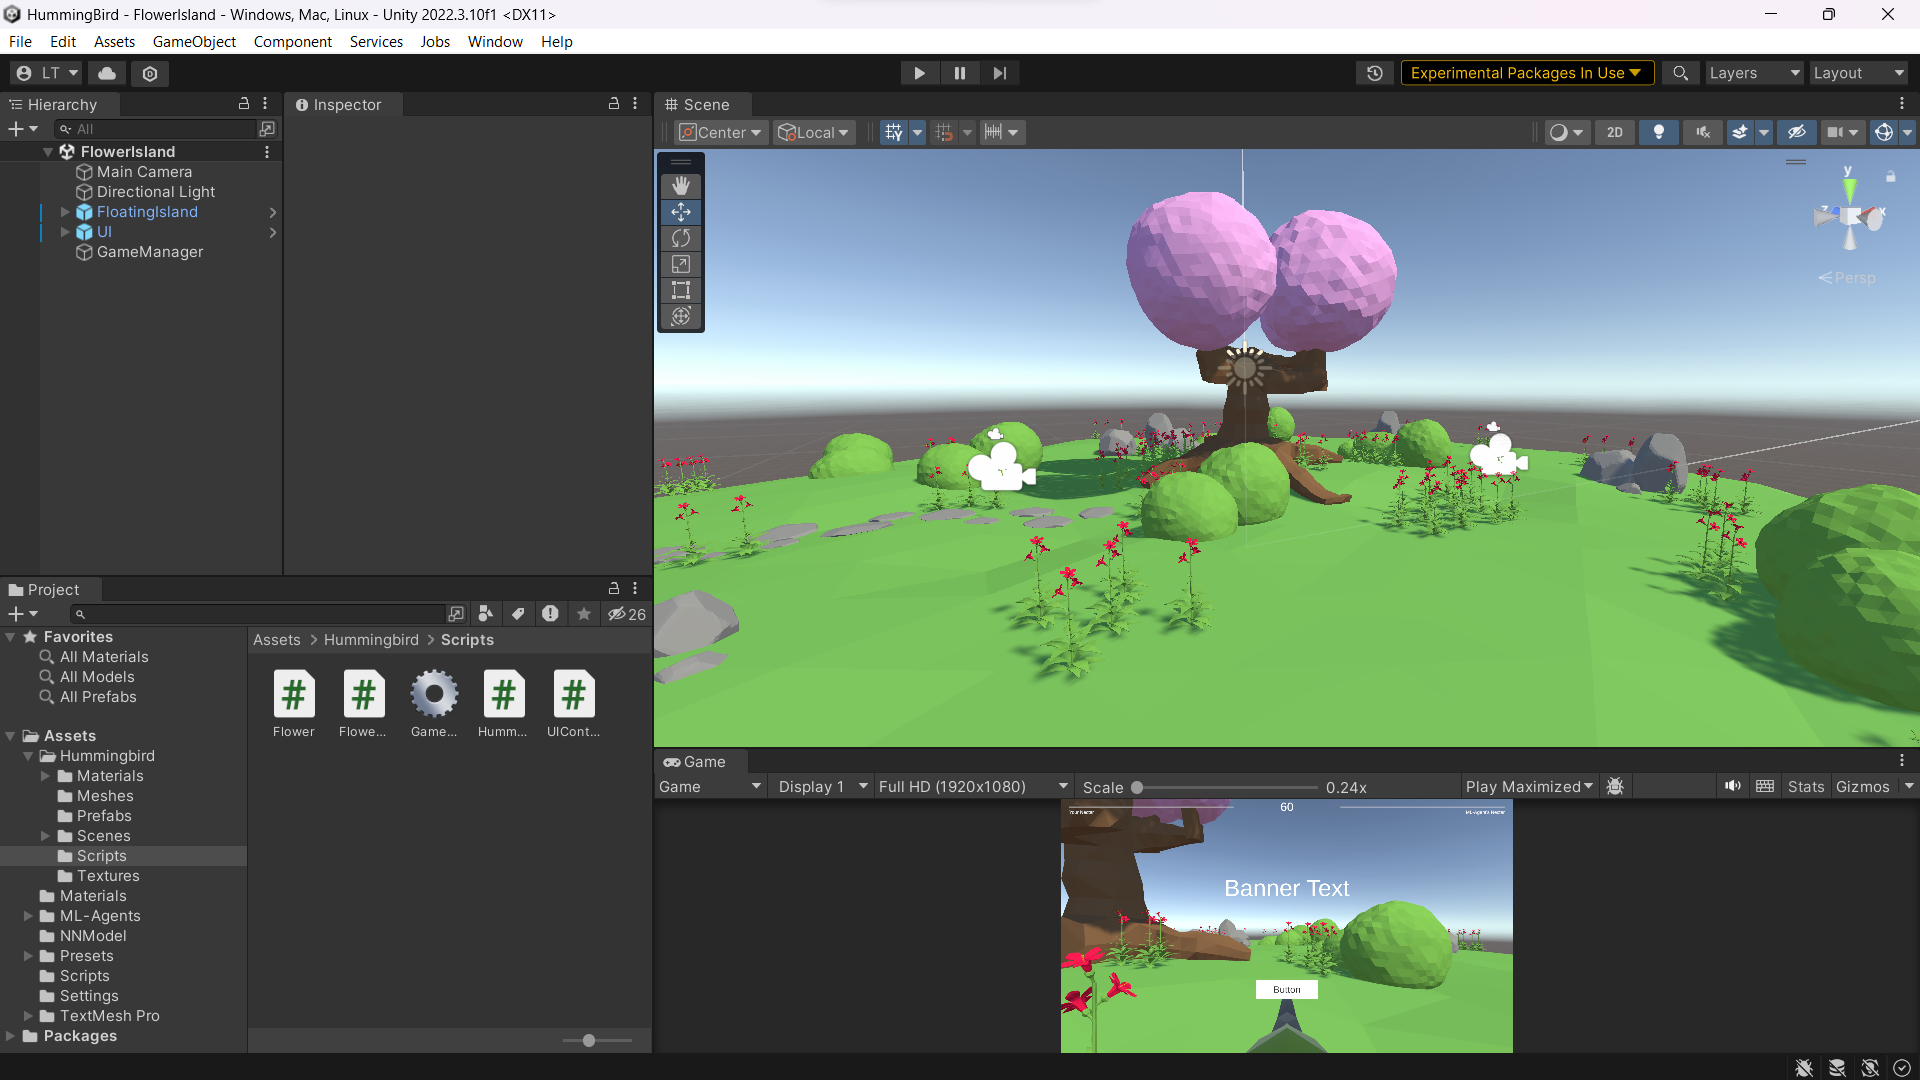Open the Undo History icon

[x=1375, y=73]
